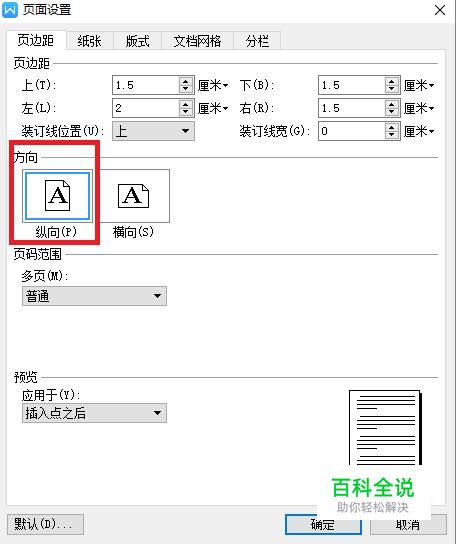Open unit dropdown for 下(B) margin
This screenshot has width=456, height=545.
point(419,85)
